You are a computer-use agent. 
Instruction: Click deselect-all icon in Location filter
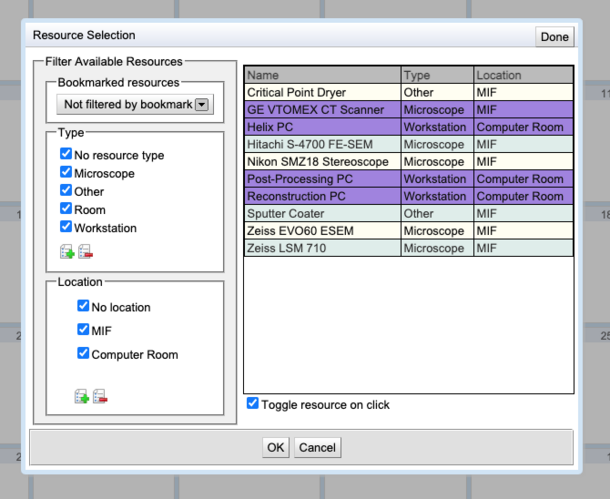(100, 396)
